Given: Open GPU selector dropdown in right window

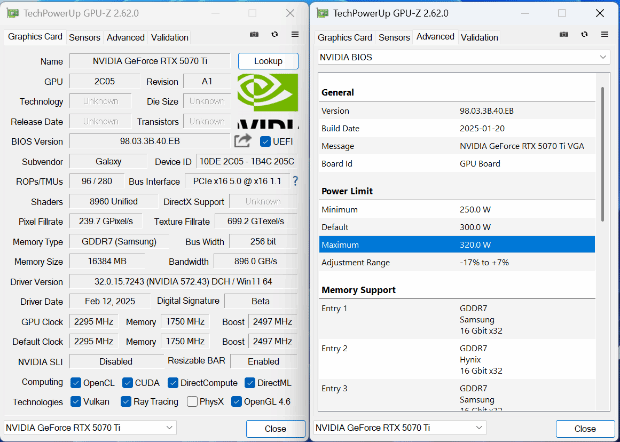Looking at the screenshot, I should [x=400, y=428].
